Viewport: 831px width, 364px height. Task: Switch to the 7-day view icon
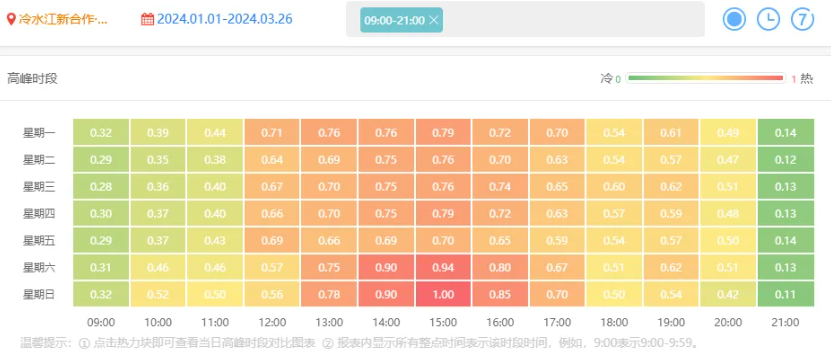[802, 20]
